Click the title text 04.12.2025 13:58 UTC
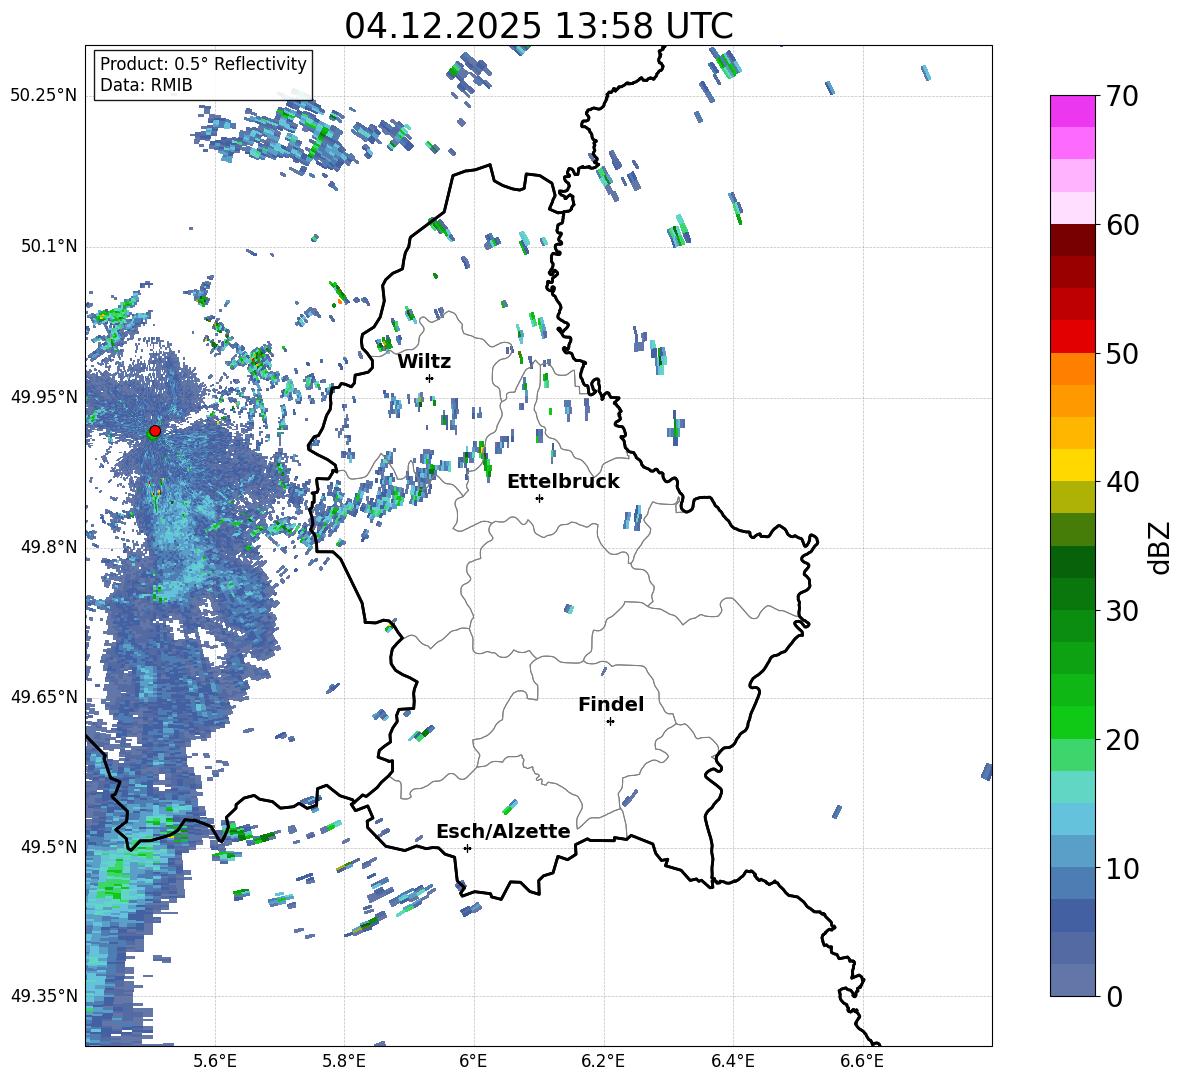 coord(538,26)
